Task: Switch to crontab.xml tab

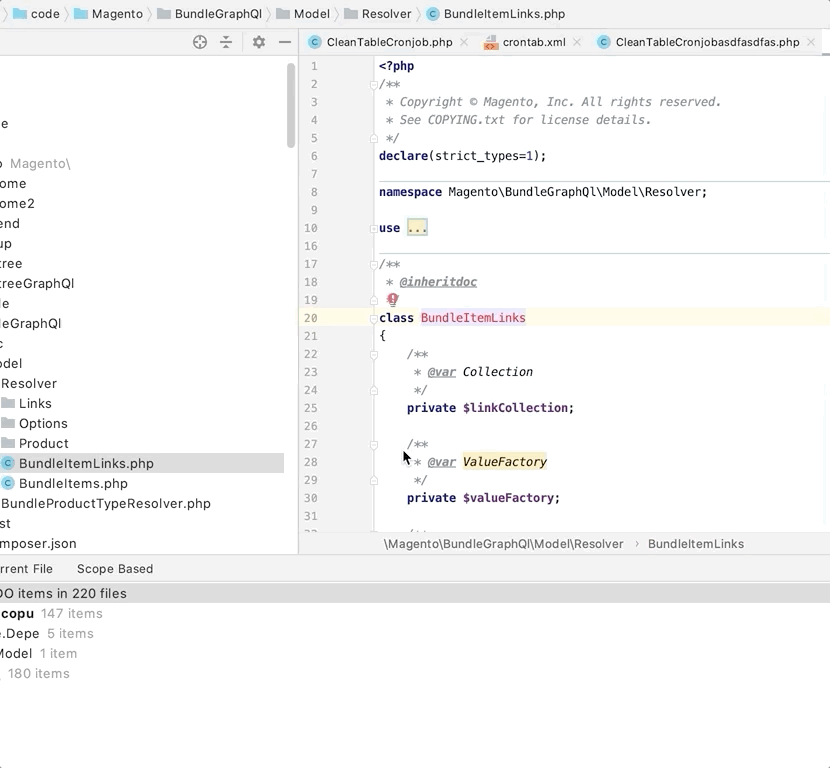Action: 534,42
